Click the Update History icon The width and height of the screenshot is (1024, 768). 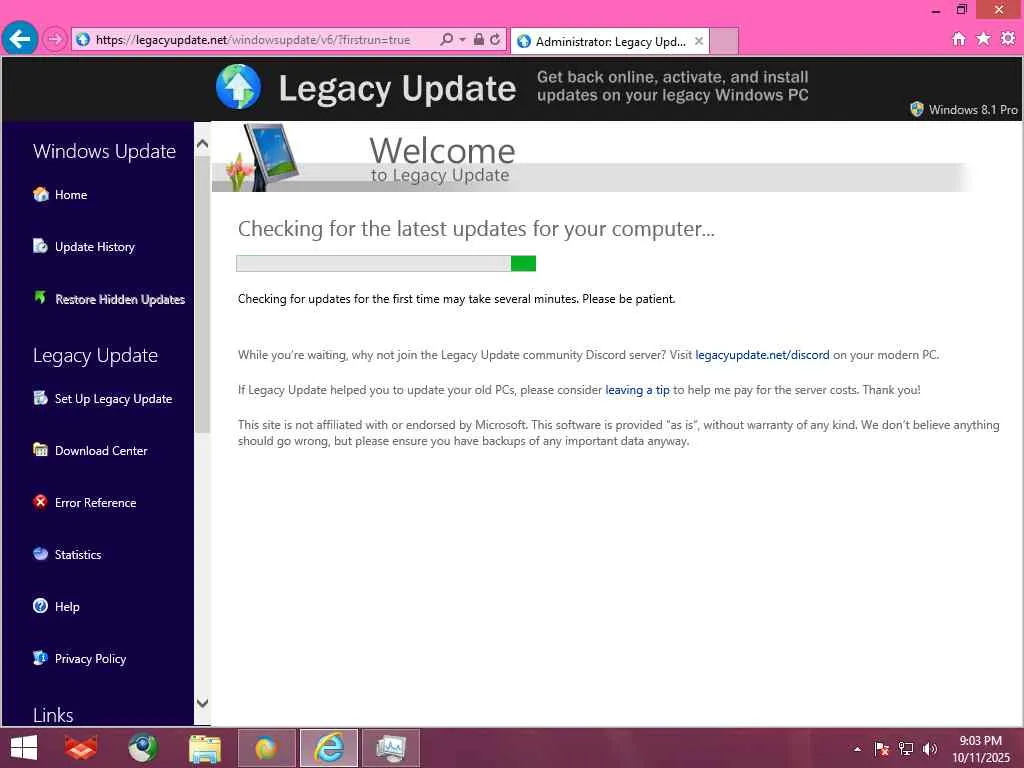click(x=40, y=246)
